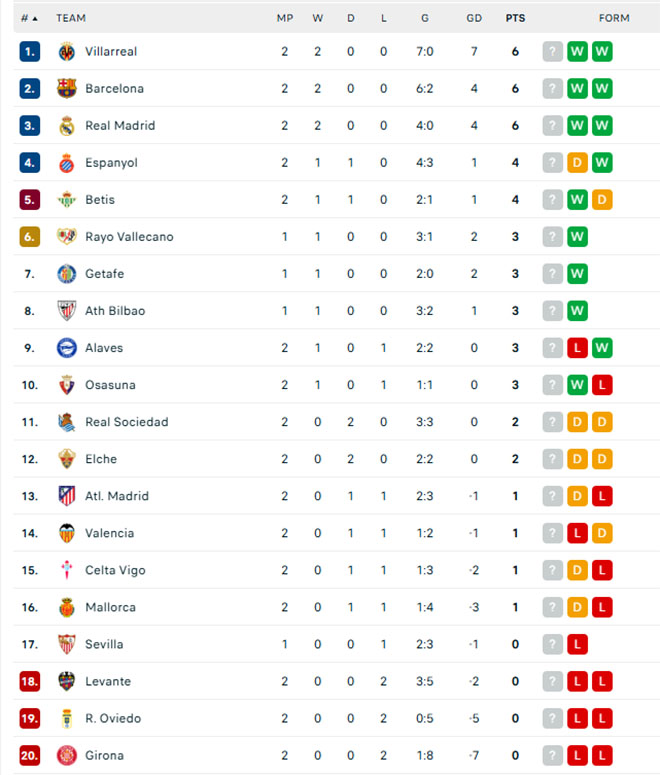Open the Real Sociedad team link
Viewport: 660px width, 775px height.
(x=127, y=422)
